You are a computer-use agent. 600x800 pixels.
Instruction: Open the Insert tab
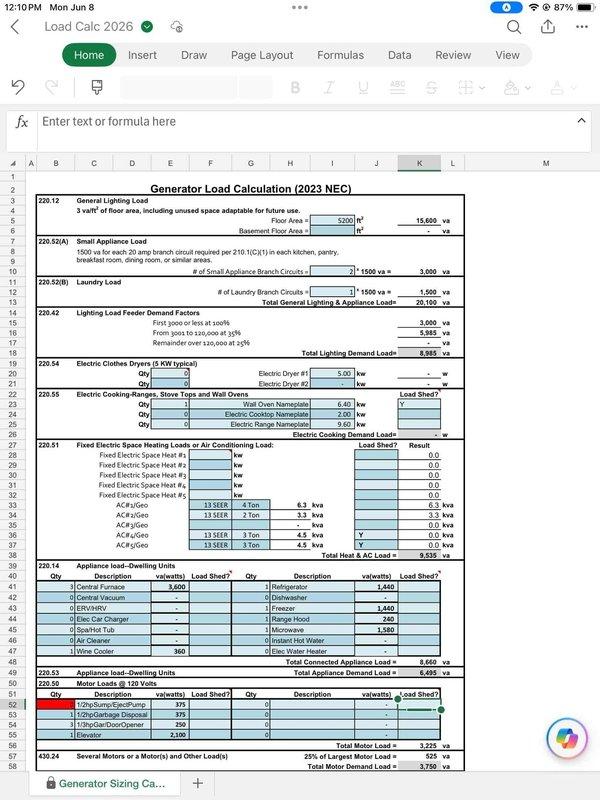pyautogui.click(x=142, y=55)
